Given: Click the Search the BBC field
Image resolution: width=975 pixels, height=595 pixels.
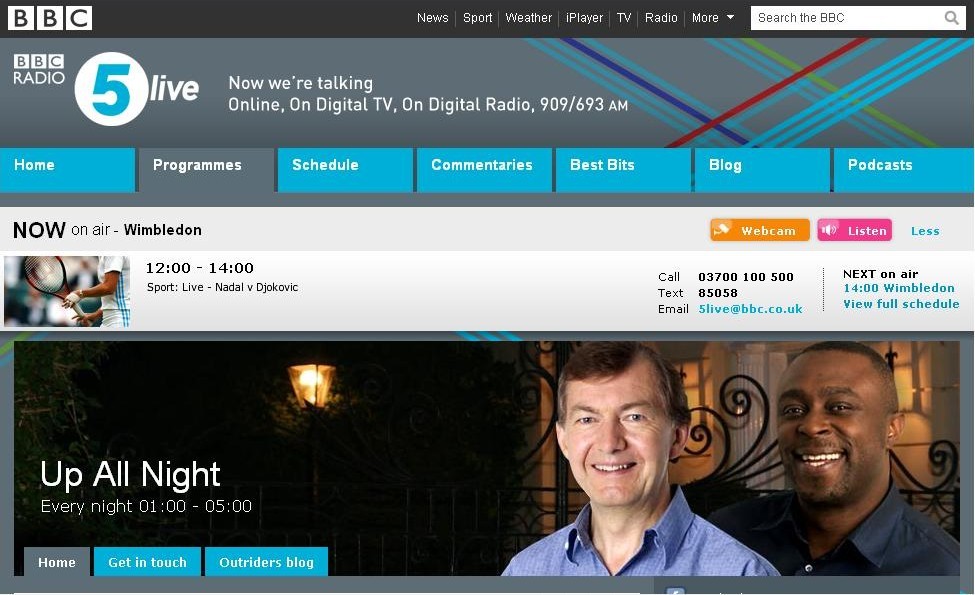Looking at the screenshot, I should 845,18.
